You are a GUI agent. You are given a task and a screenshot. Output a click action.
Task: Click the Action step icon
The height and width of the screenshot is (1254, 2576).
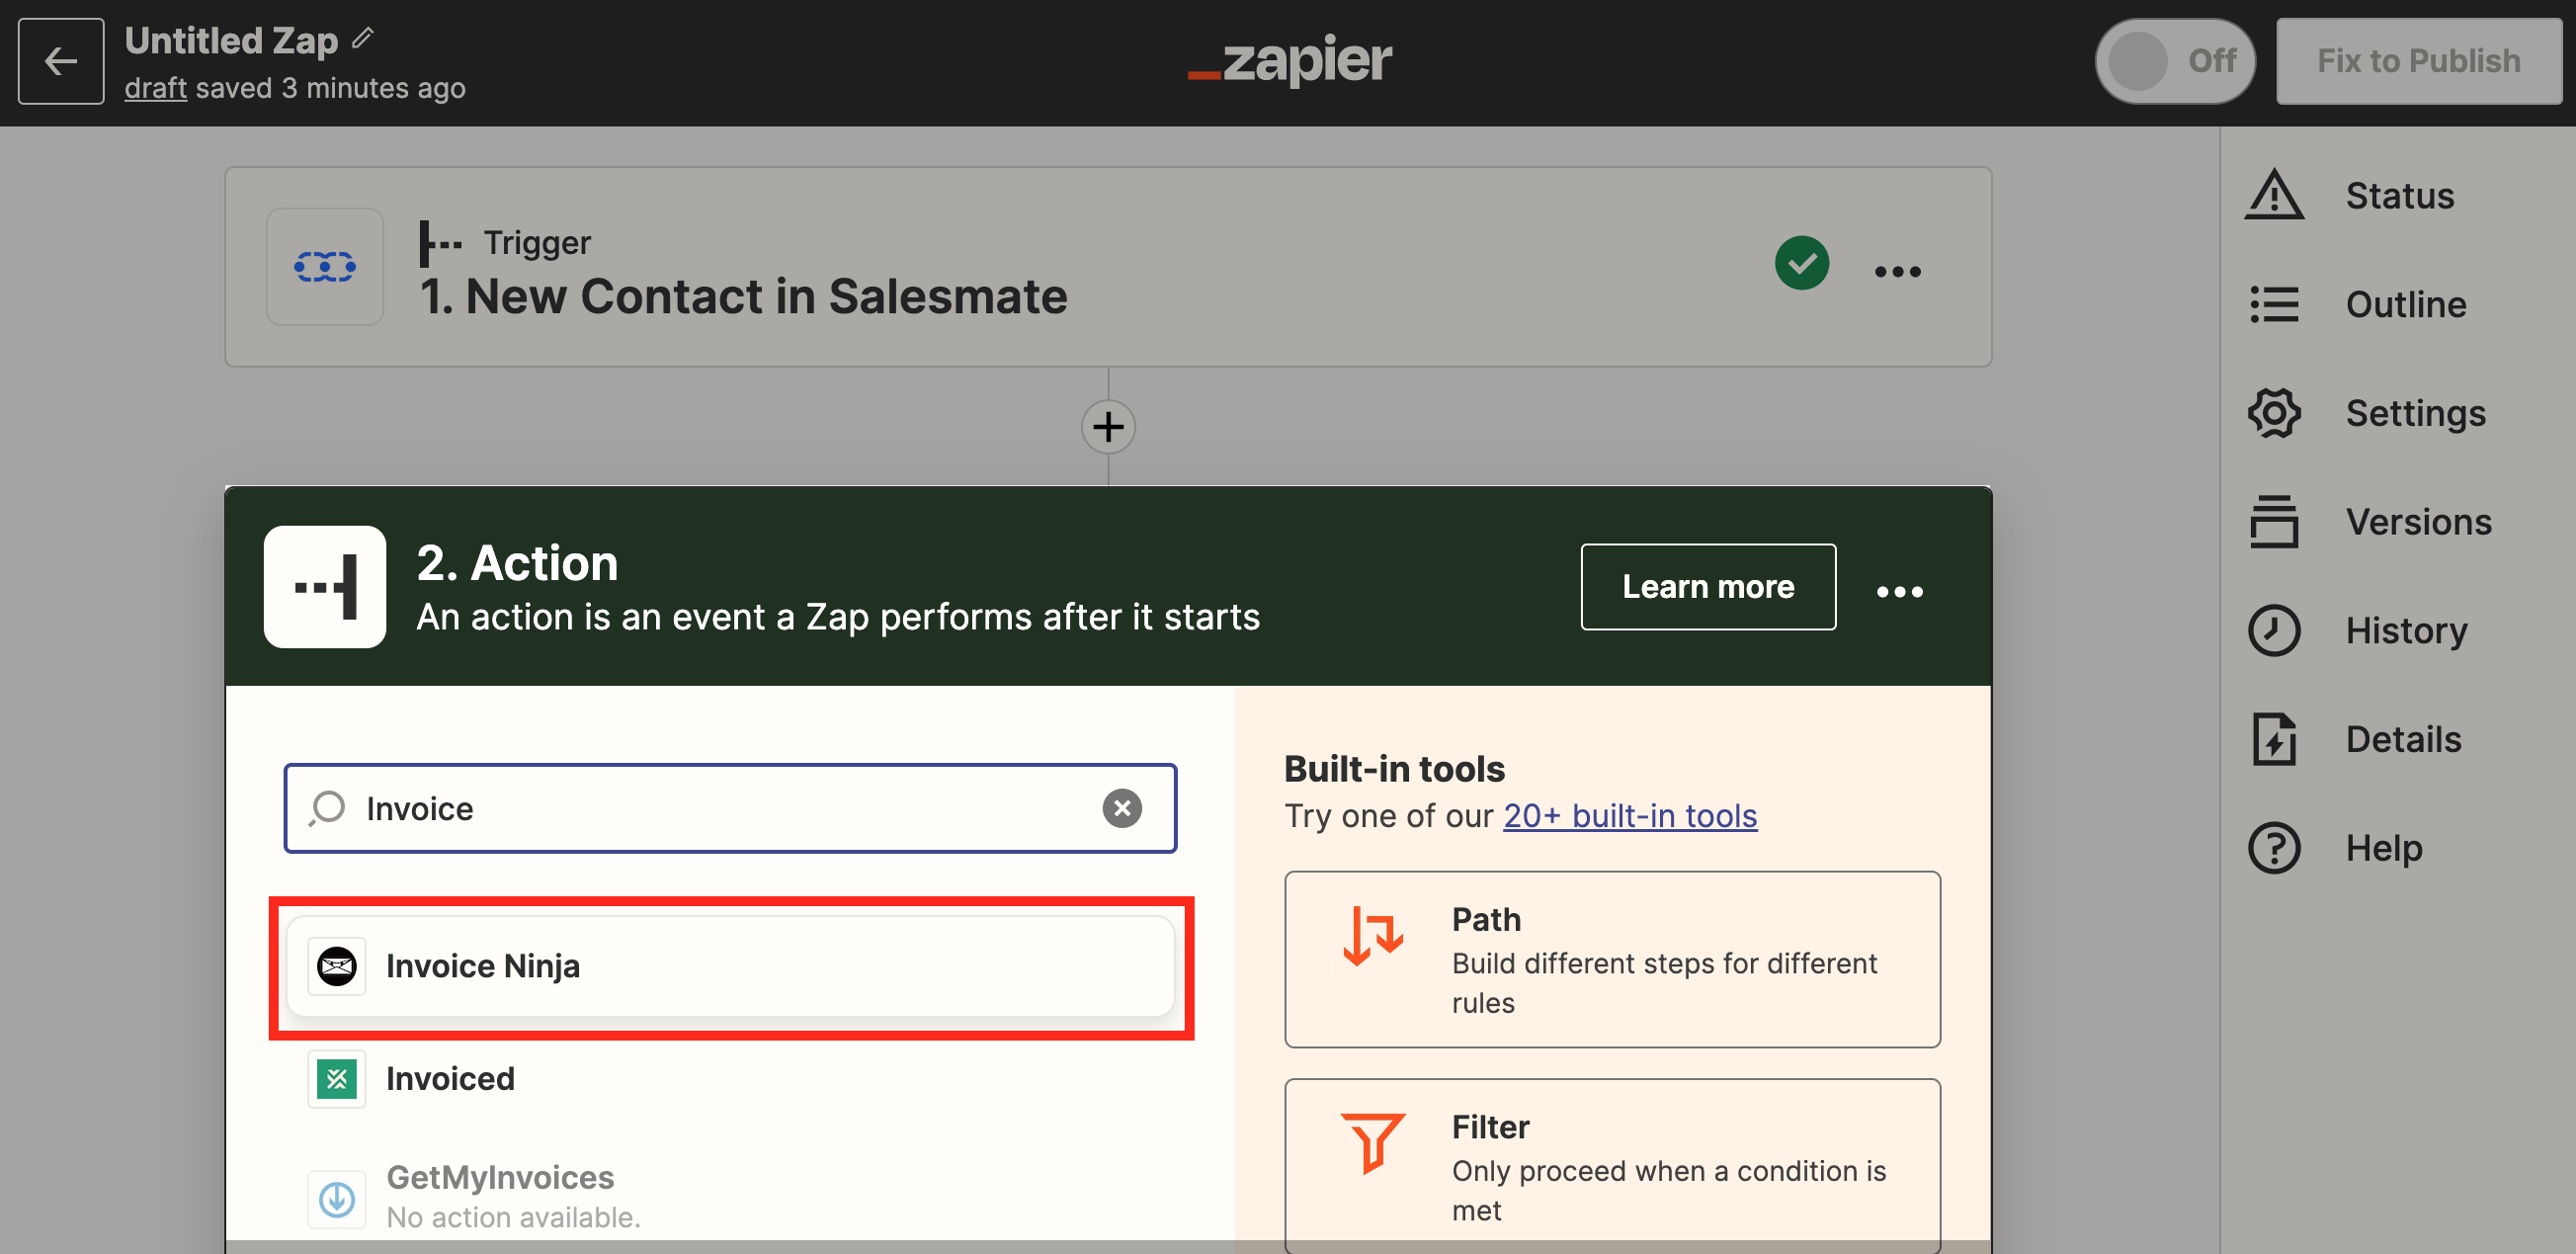click(x=325, y=587)
